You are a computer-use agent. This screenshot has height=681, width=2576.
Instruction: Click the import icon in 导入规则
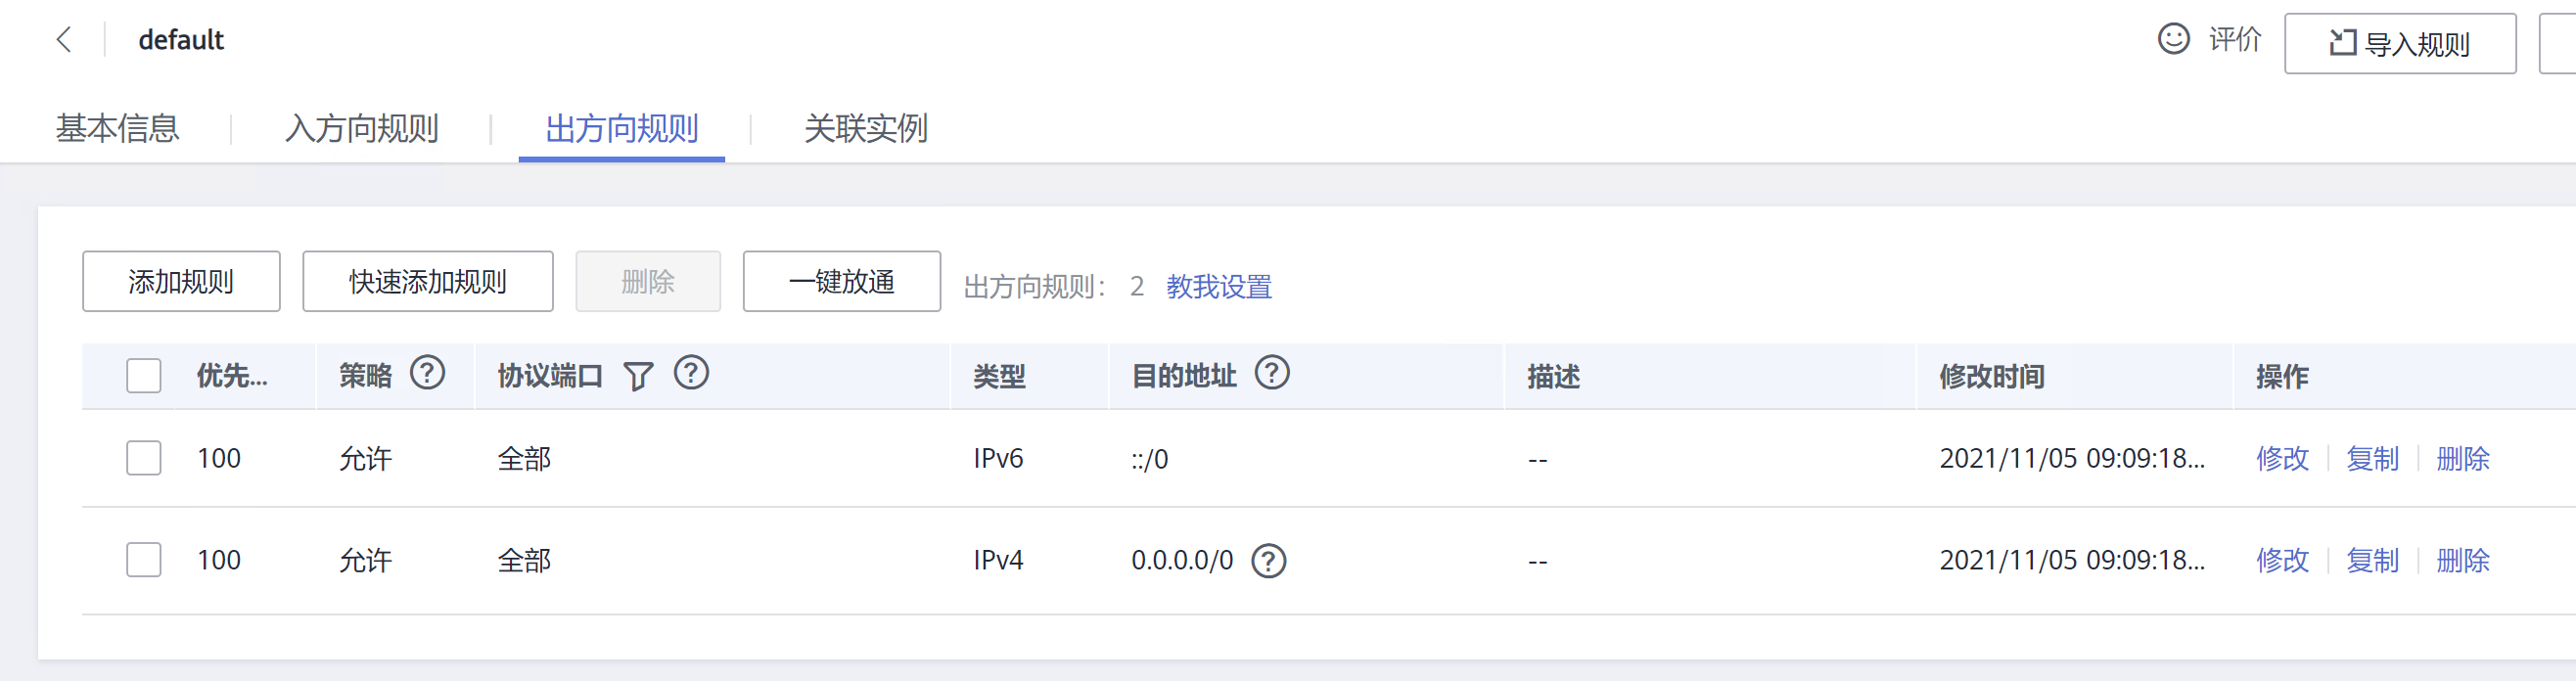click(2342, 43)
